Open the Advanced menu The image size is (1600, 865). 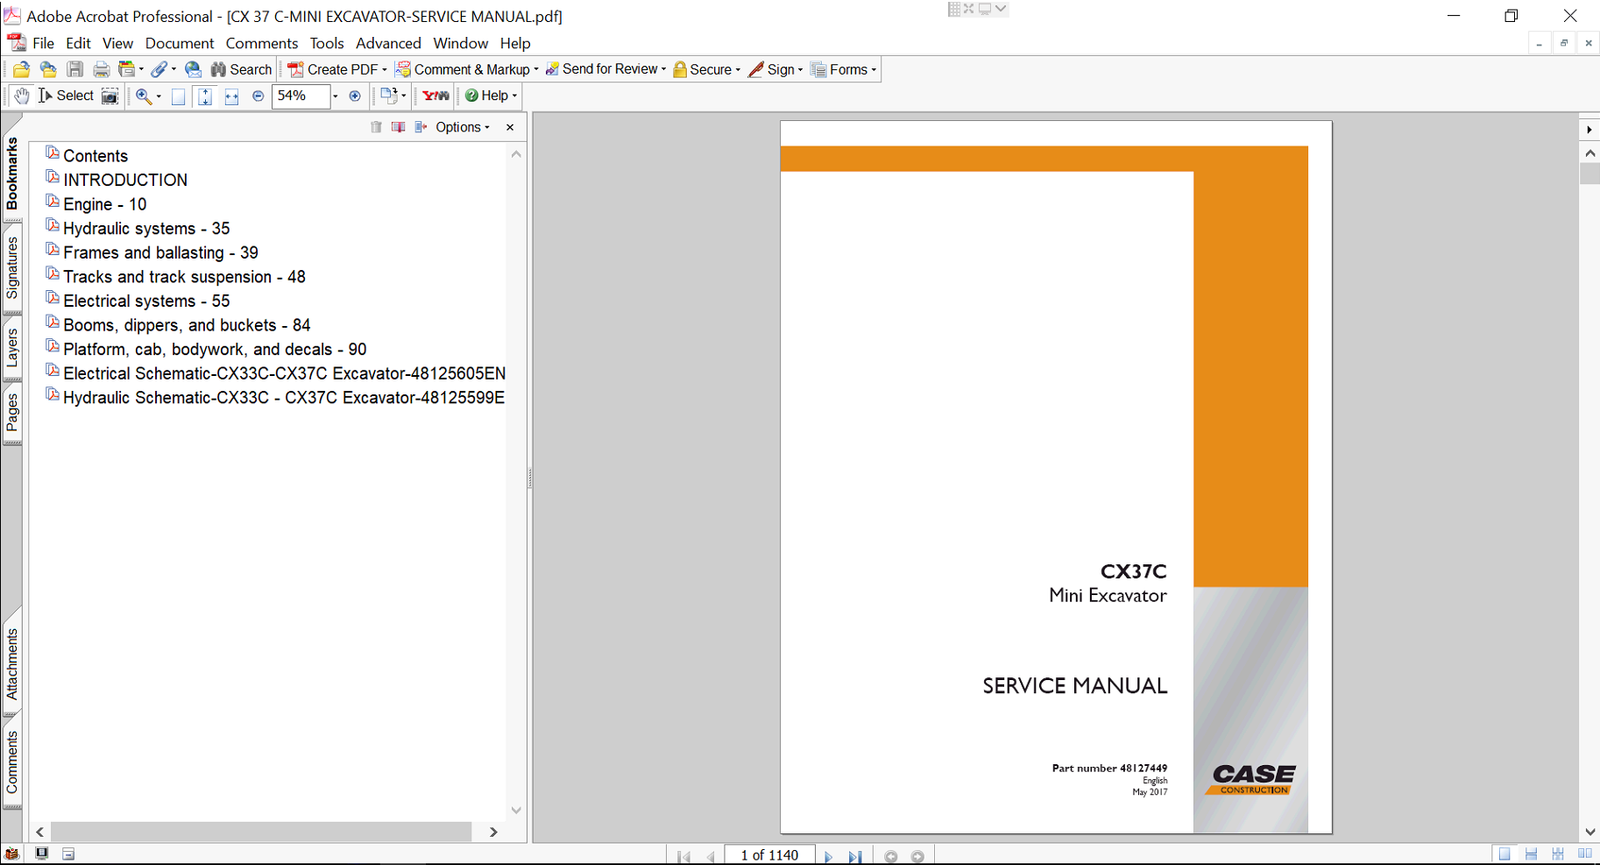(x=388, y=43)
